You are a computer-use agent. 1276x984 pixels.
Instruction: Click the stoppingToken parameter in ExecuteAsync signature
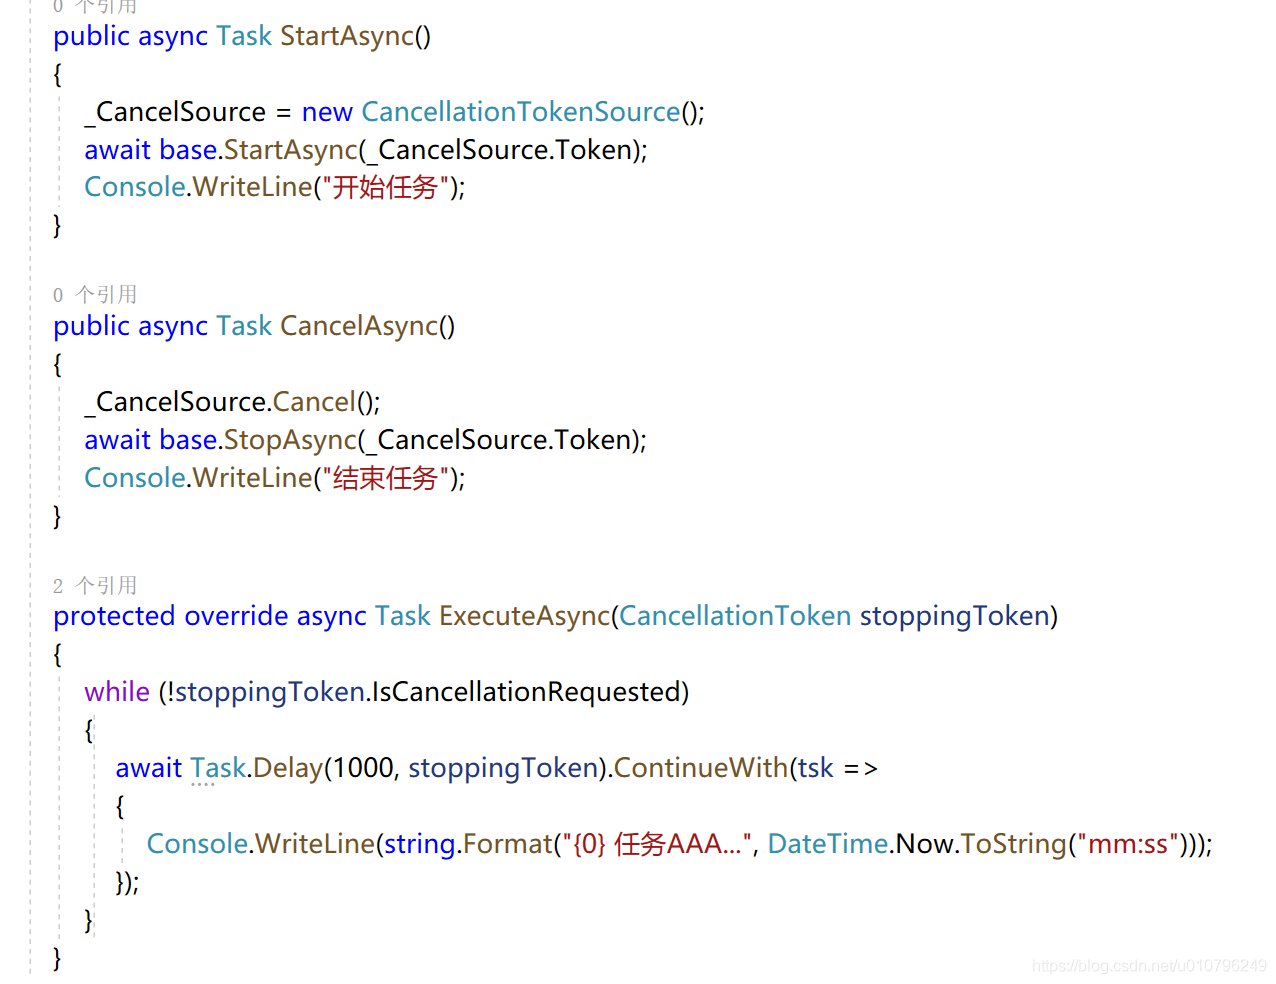tap(955, 615)
